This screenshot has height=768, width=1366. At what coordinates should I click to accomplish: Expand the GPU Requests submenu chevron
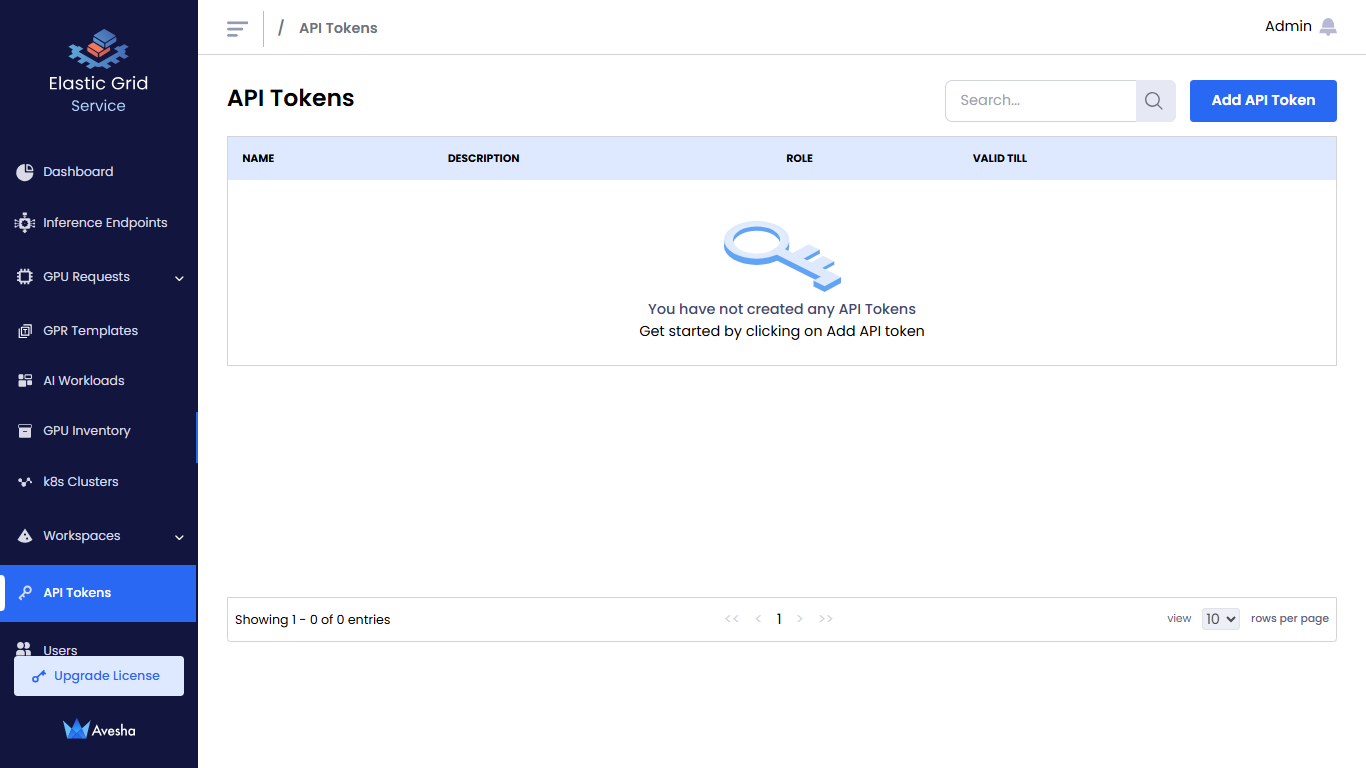pyautogui.click(x=180, y=278)
